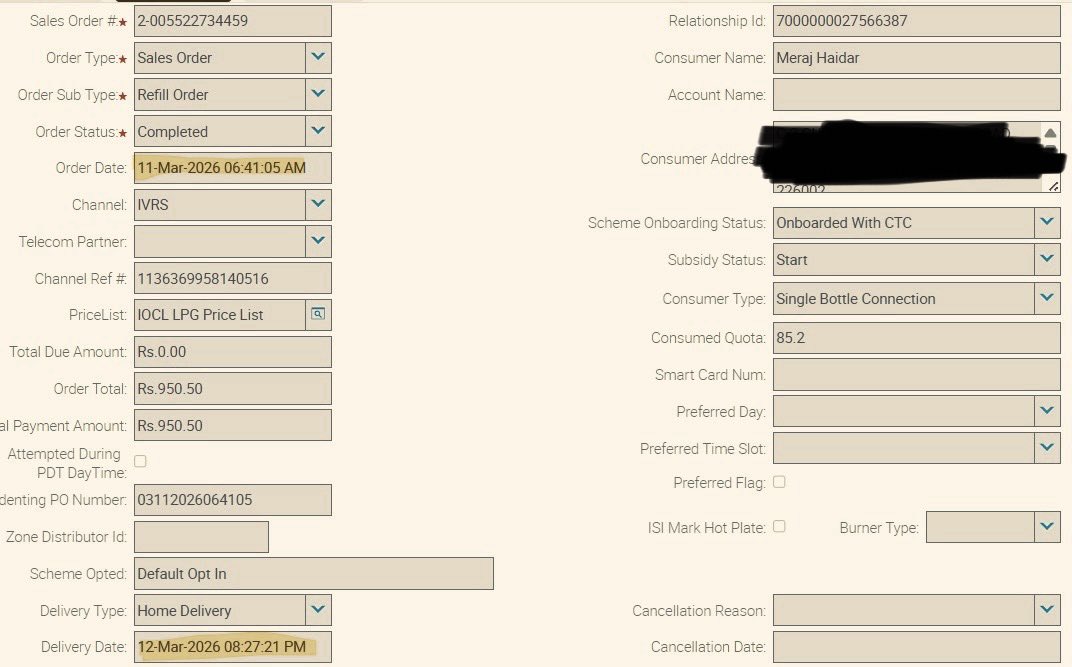This screenshot has height=667, width=1072.
Task: Expand the Cancellation Reason dropdown
Action: click(1047, 610)
